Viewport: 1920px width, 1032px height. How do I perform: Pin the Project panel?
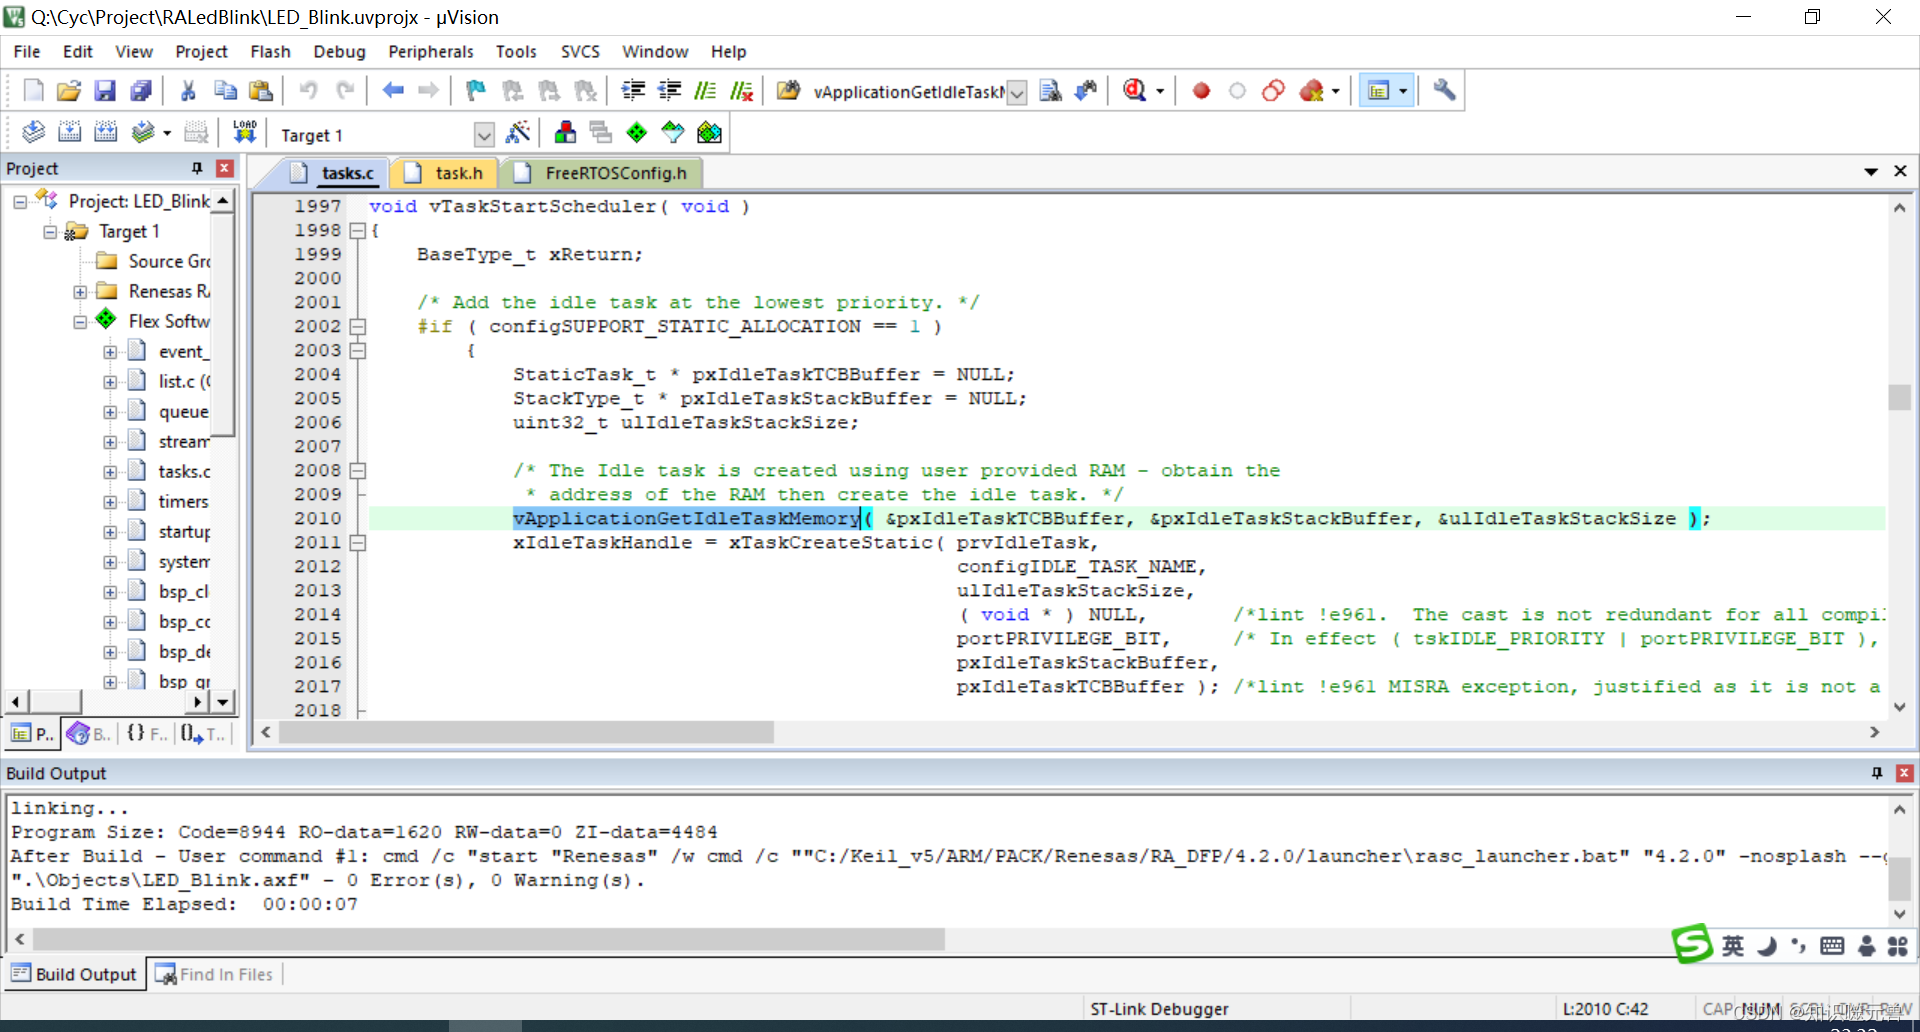tap(197, 168)
